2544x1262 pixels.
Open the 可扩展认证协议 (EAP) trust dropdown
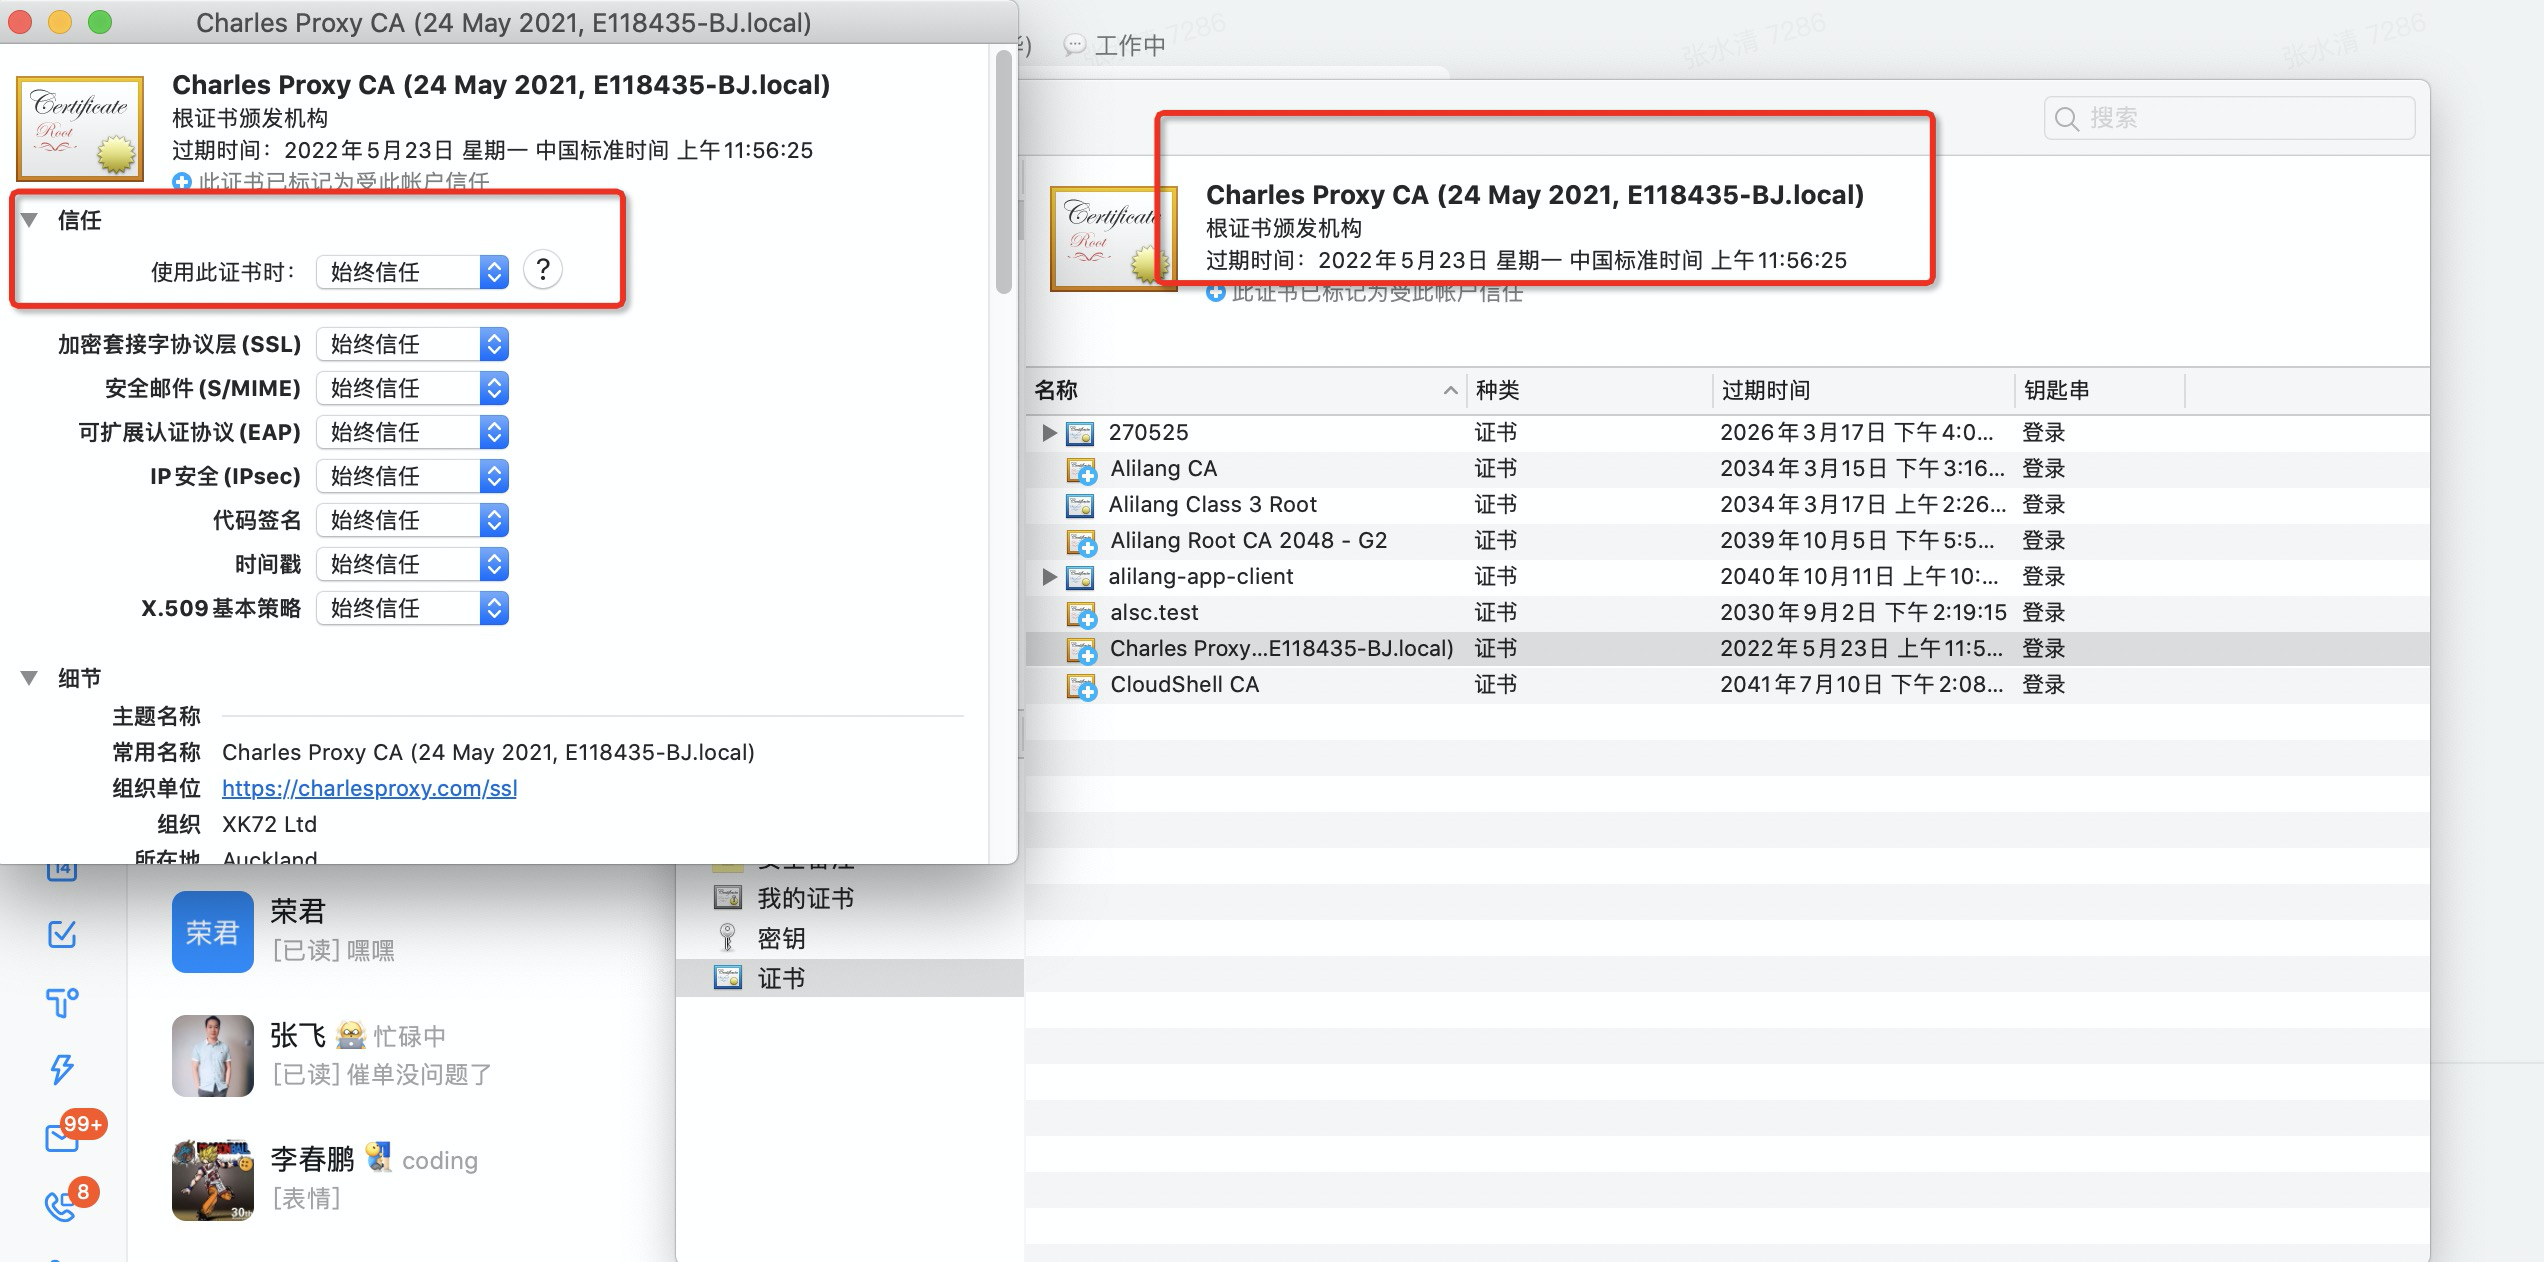(x=412, y=432)
